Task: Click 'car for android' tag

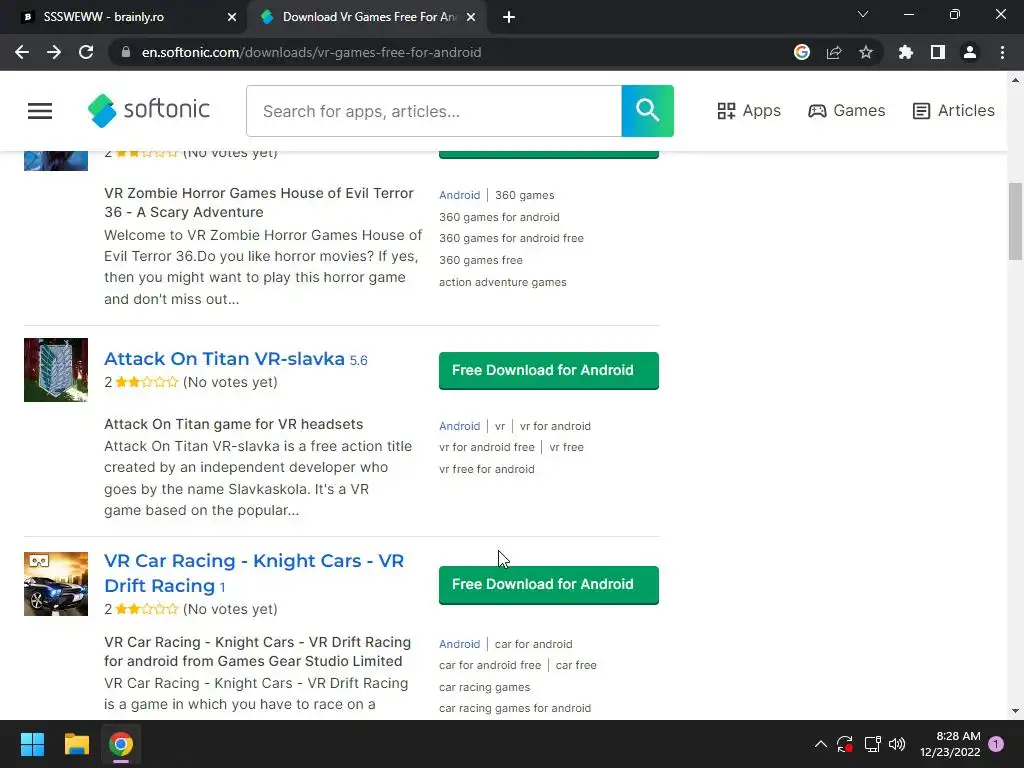Action: [534, 644]
